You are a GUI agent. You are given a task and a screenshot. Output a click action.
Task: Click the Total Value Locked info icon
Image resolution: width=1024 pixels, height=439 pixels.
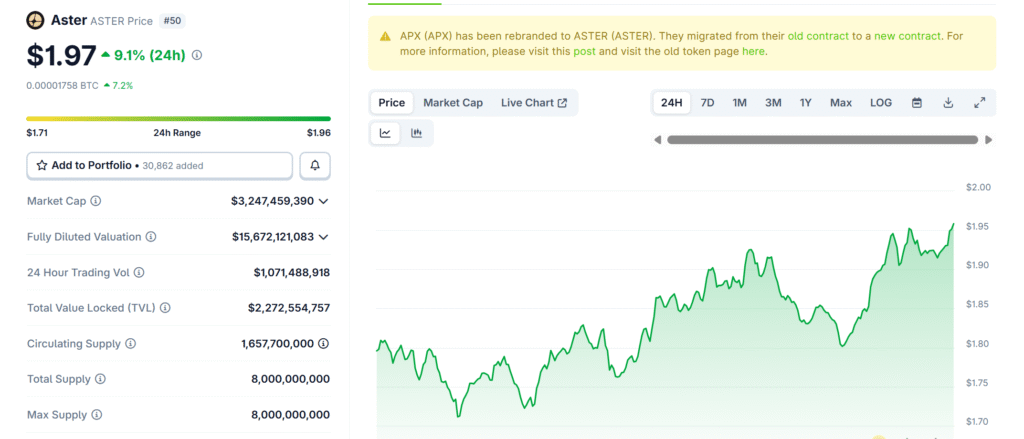tap(165, 308)
